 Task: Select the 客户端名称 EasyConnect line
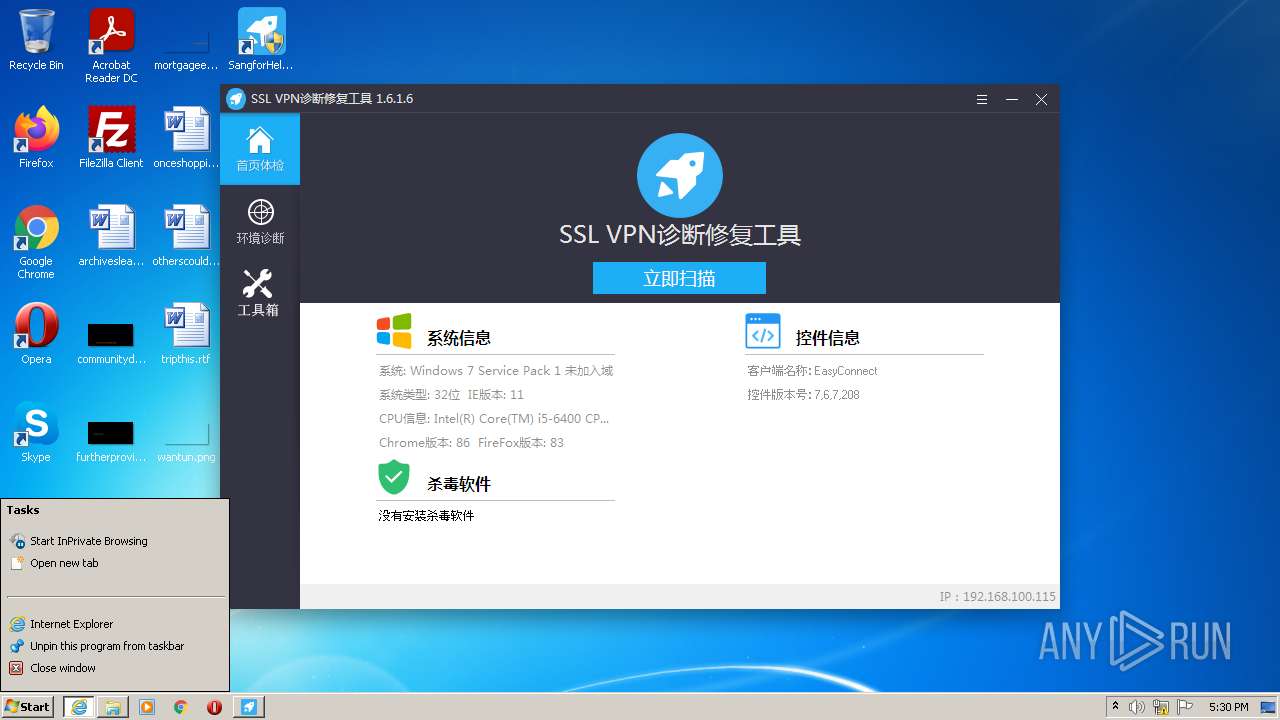pyautogui.click(x=812, y=371)
